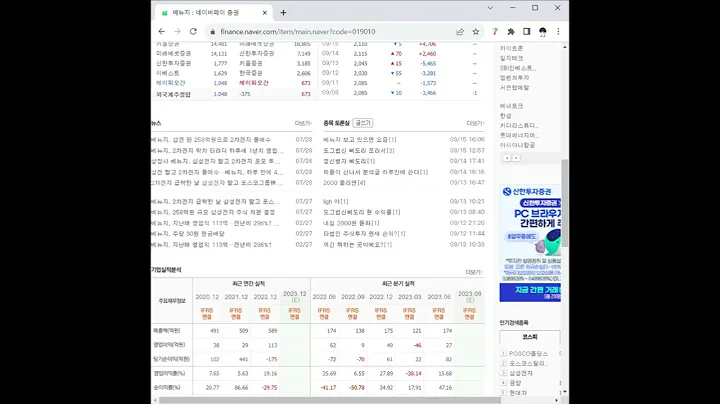The width and height of the screenshot is (720, 404).
Task: Click the 09/14 date row in price table
Action: click(x=330, y=53)
